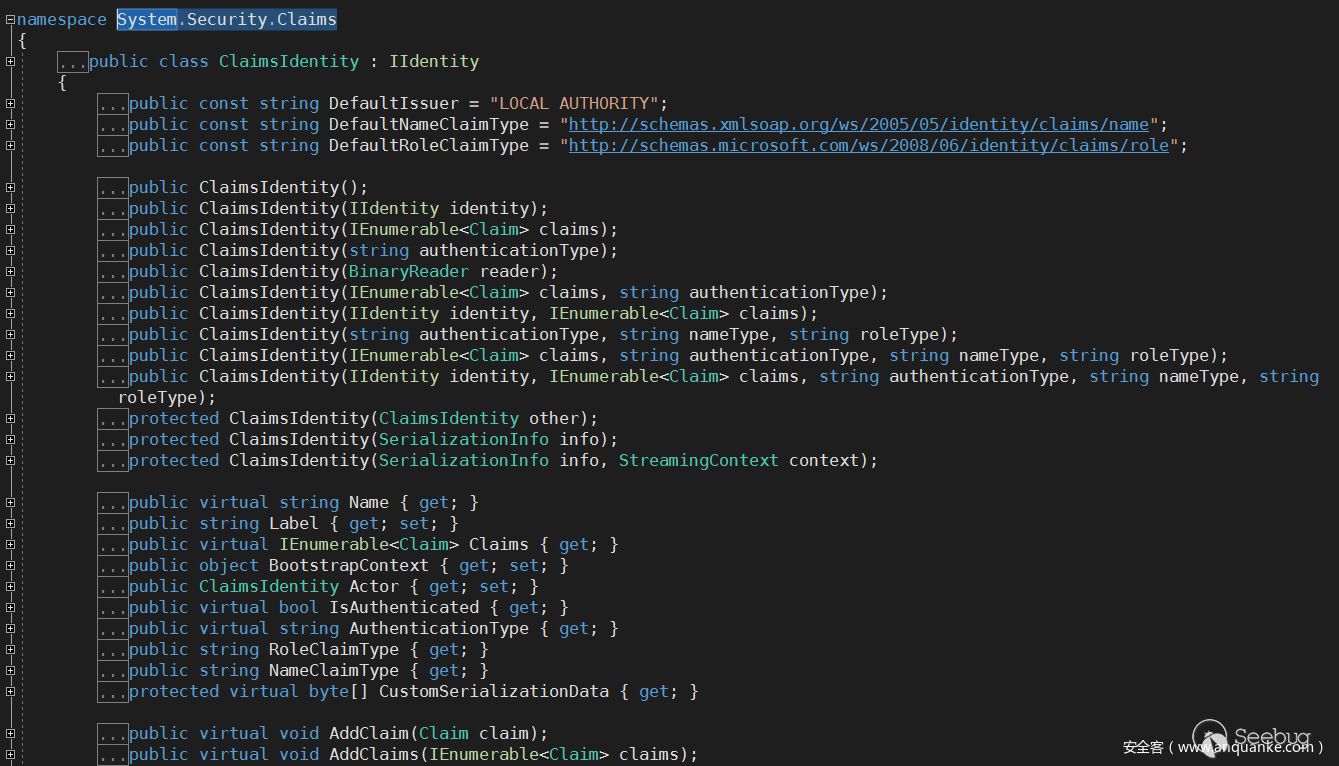Image resolution: width=1339 pixels, height=766 pixels.
Task: Expand margin plus beside CustomSerializationData property
Action: tap(9, 691)
